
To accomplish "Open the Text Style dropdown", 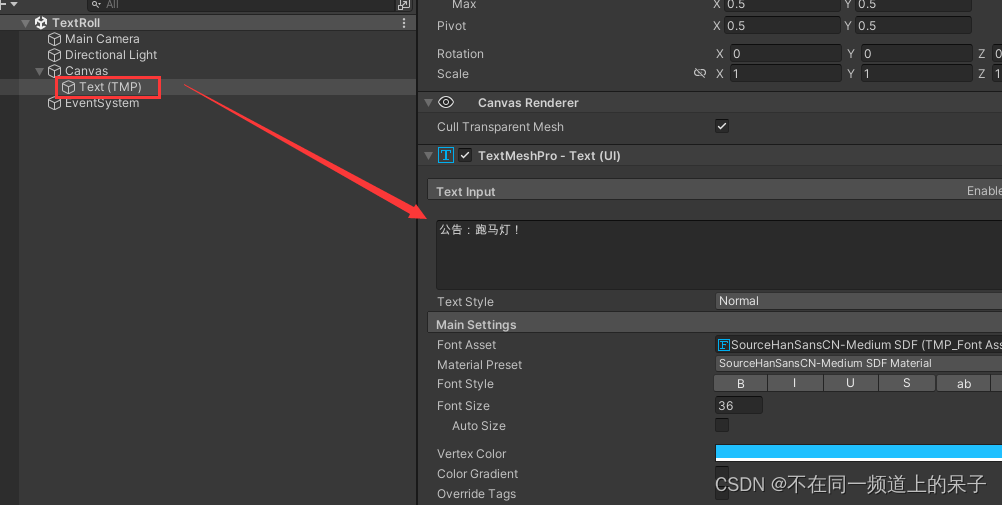I will point(858,301).
